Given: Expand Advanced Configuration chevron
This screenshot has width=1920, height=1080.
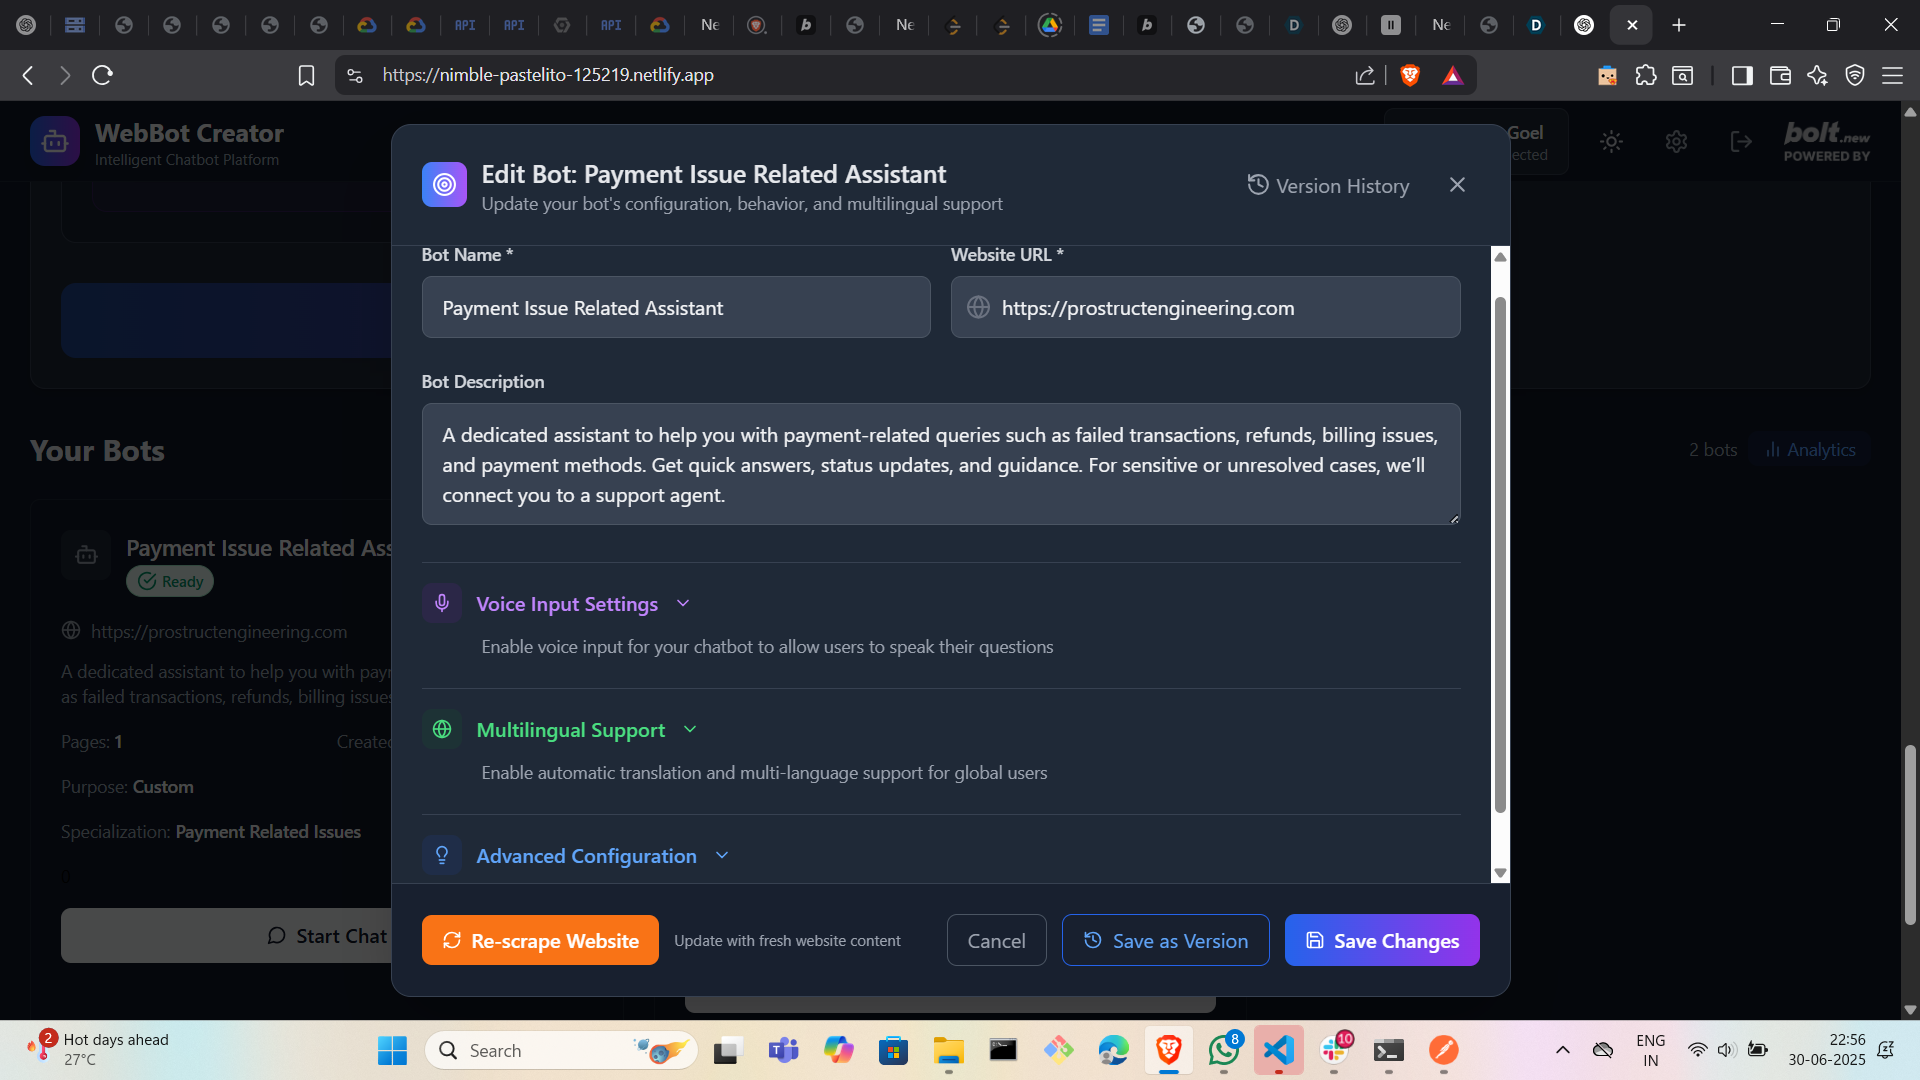Looking at the screenshot, I should pos(722,855).
